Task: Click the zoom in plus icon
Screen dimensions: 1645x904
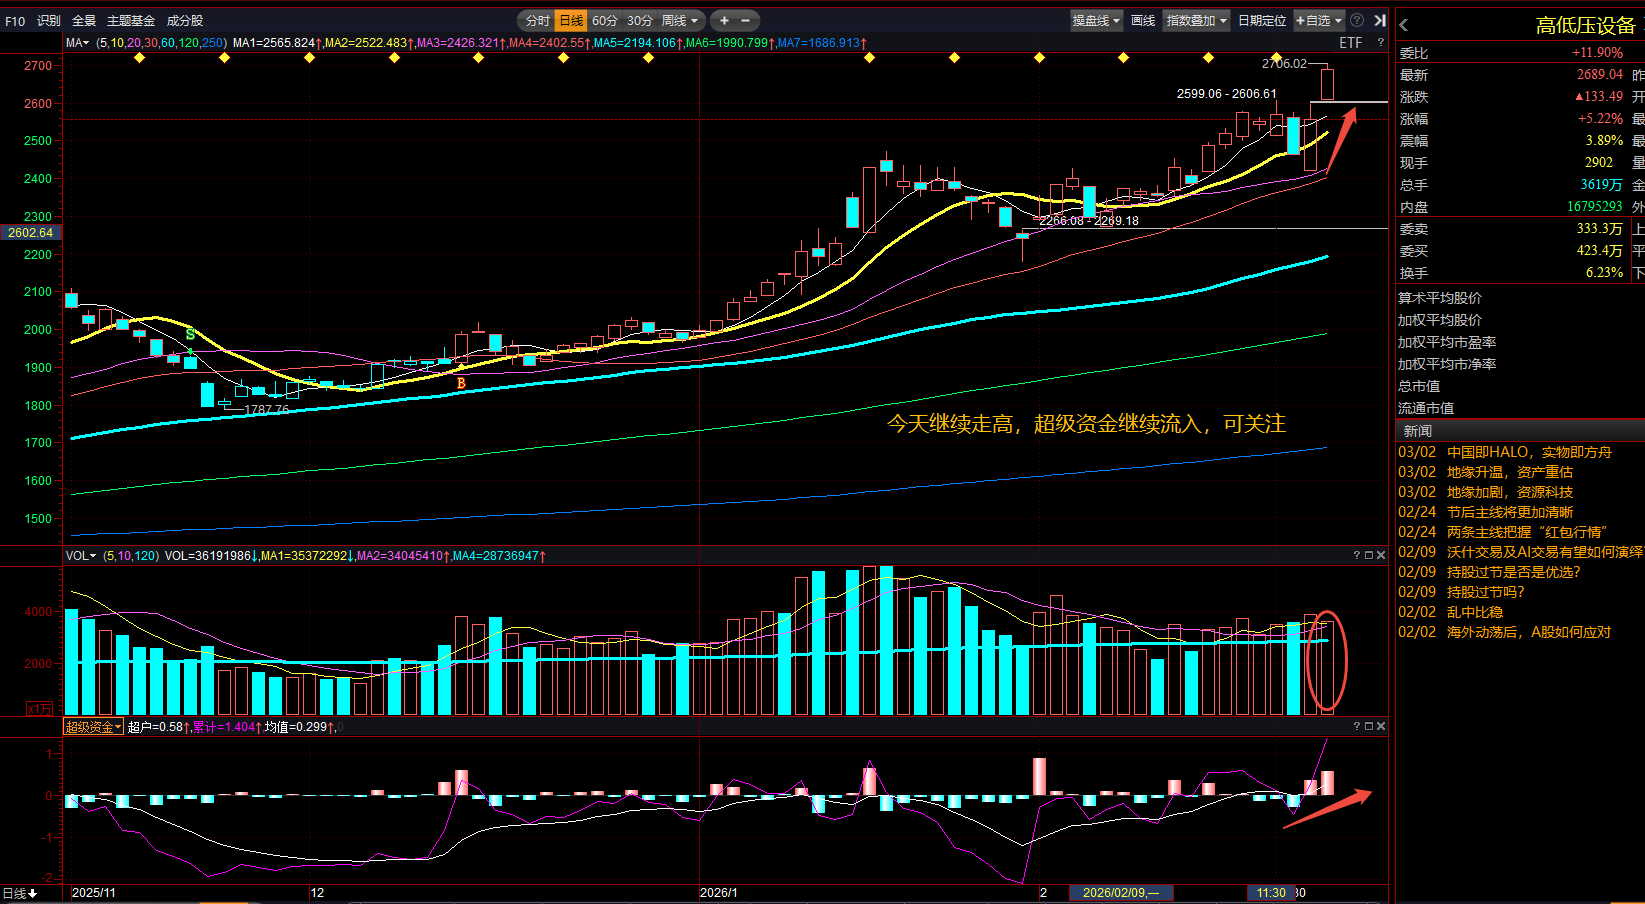Action: click(724, 20)
